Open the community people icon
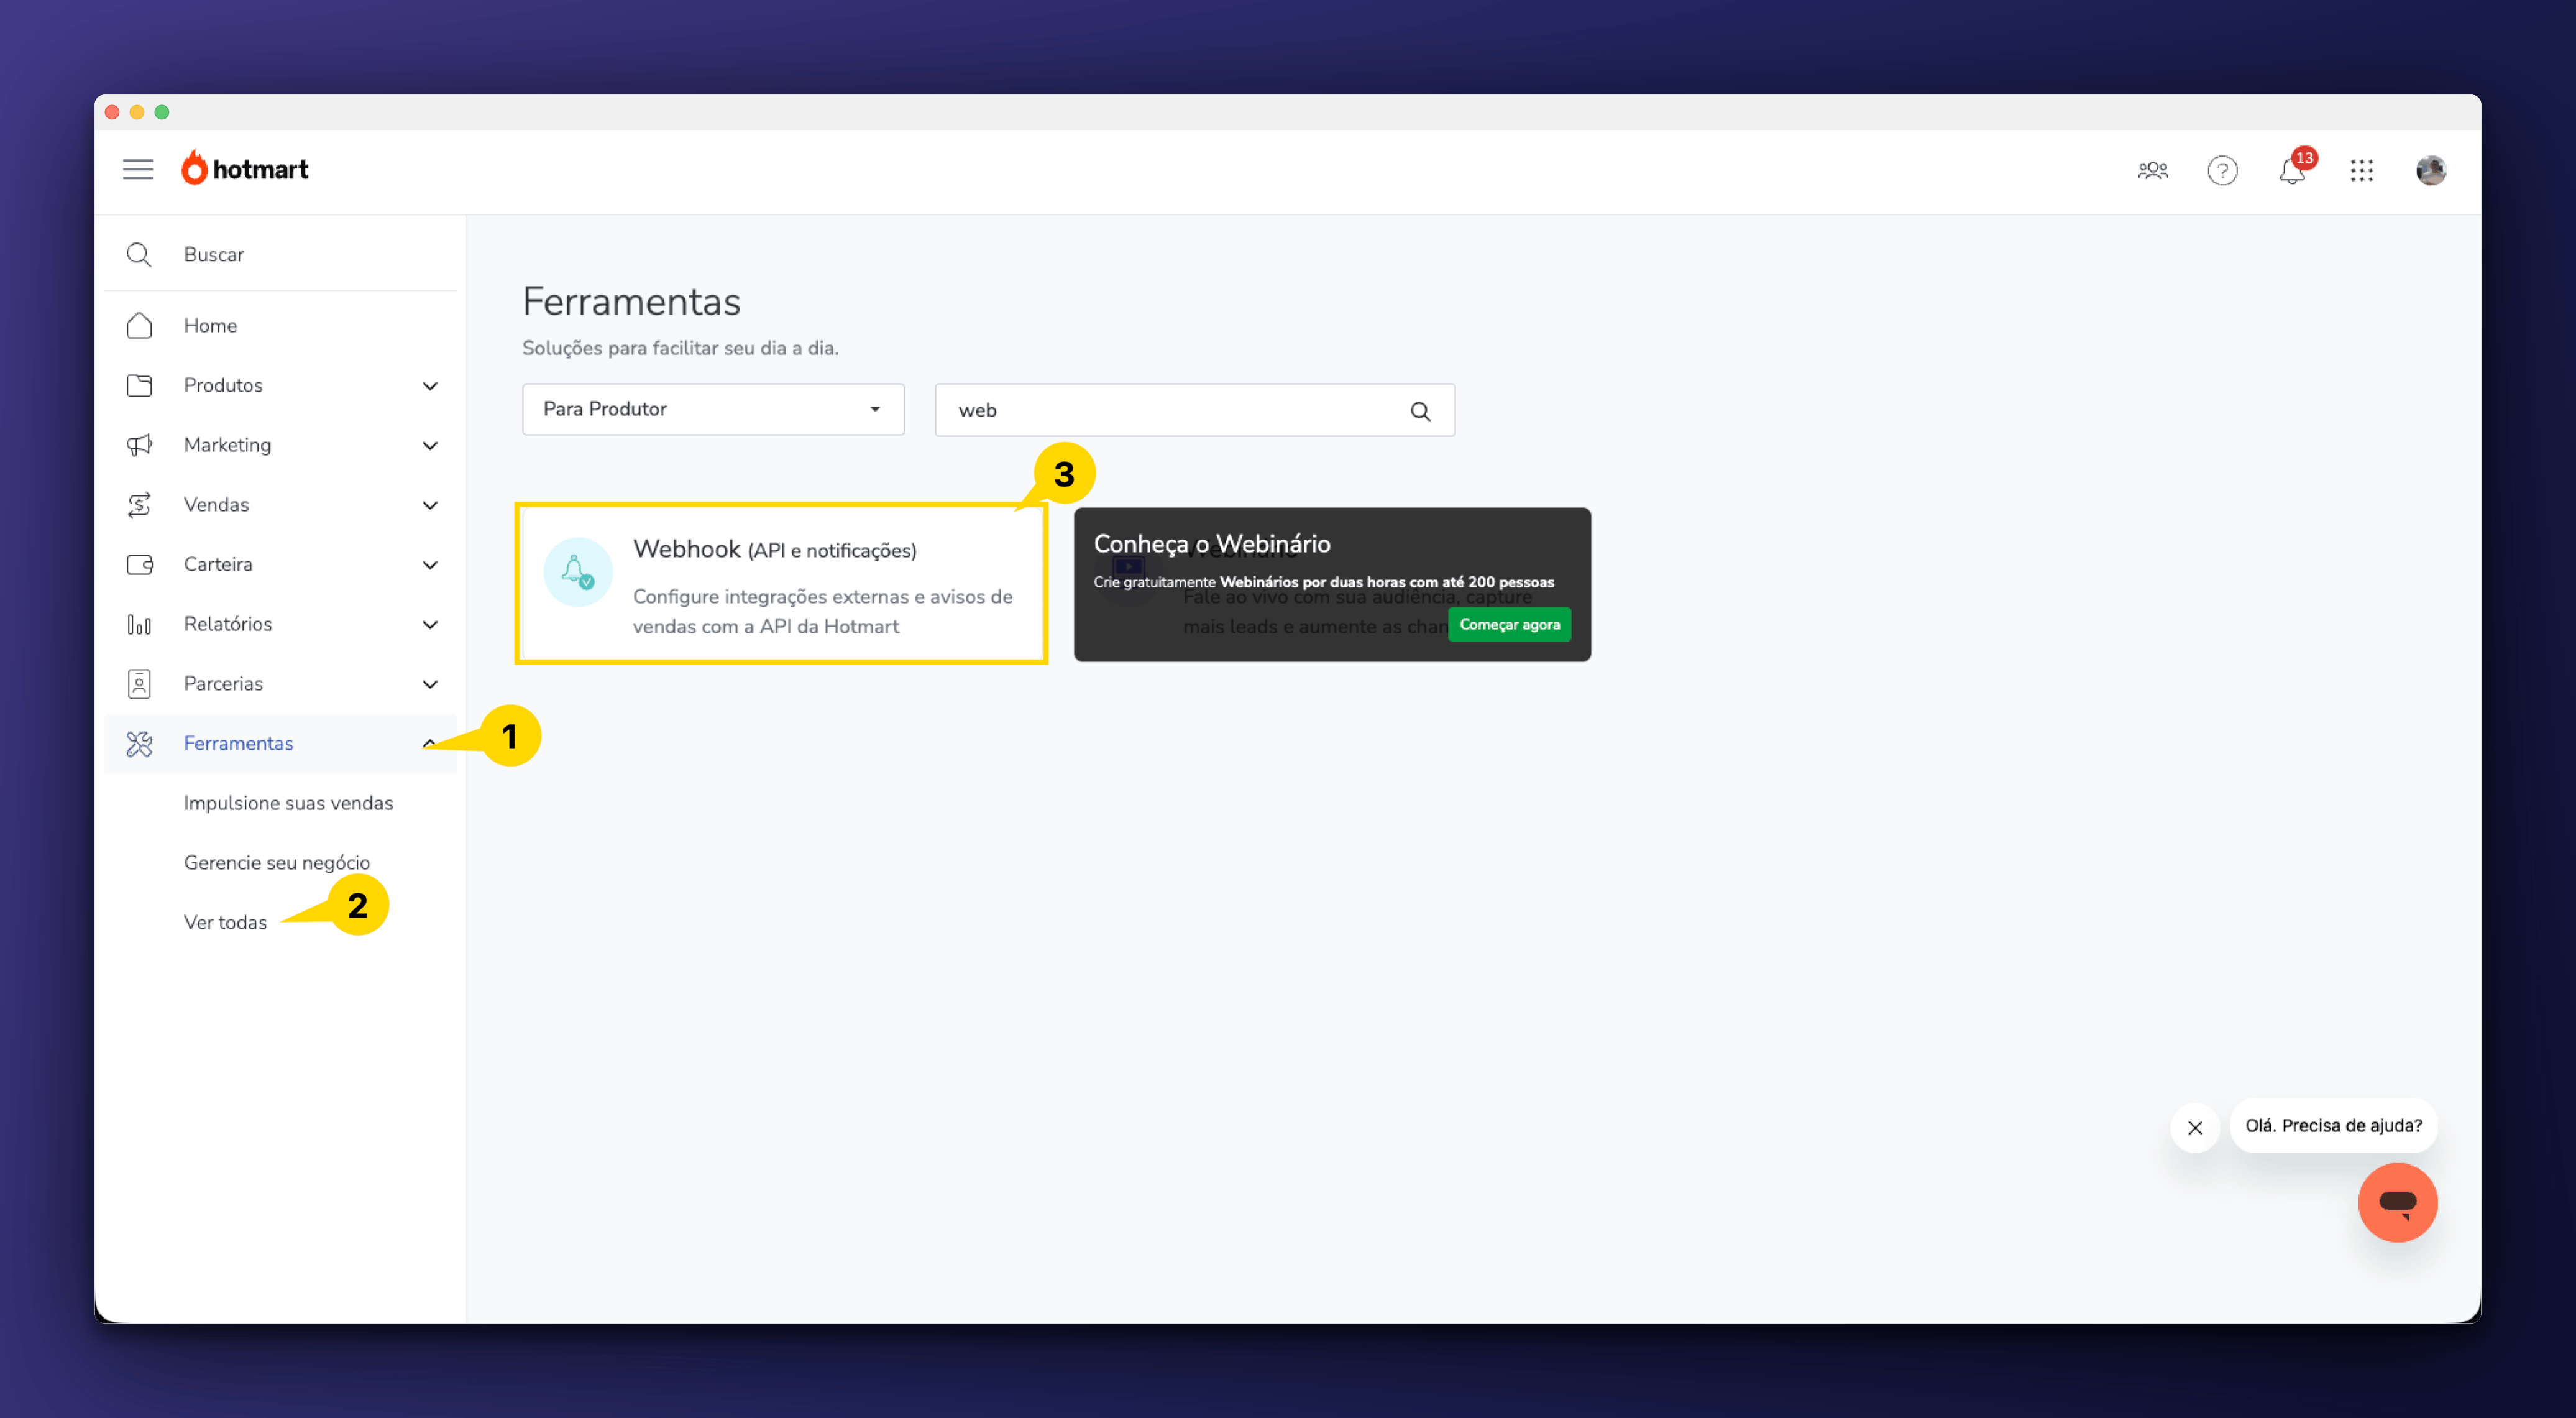The height and width of the screenshot is (1418, 2576). (x=2152, y=170)
